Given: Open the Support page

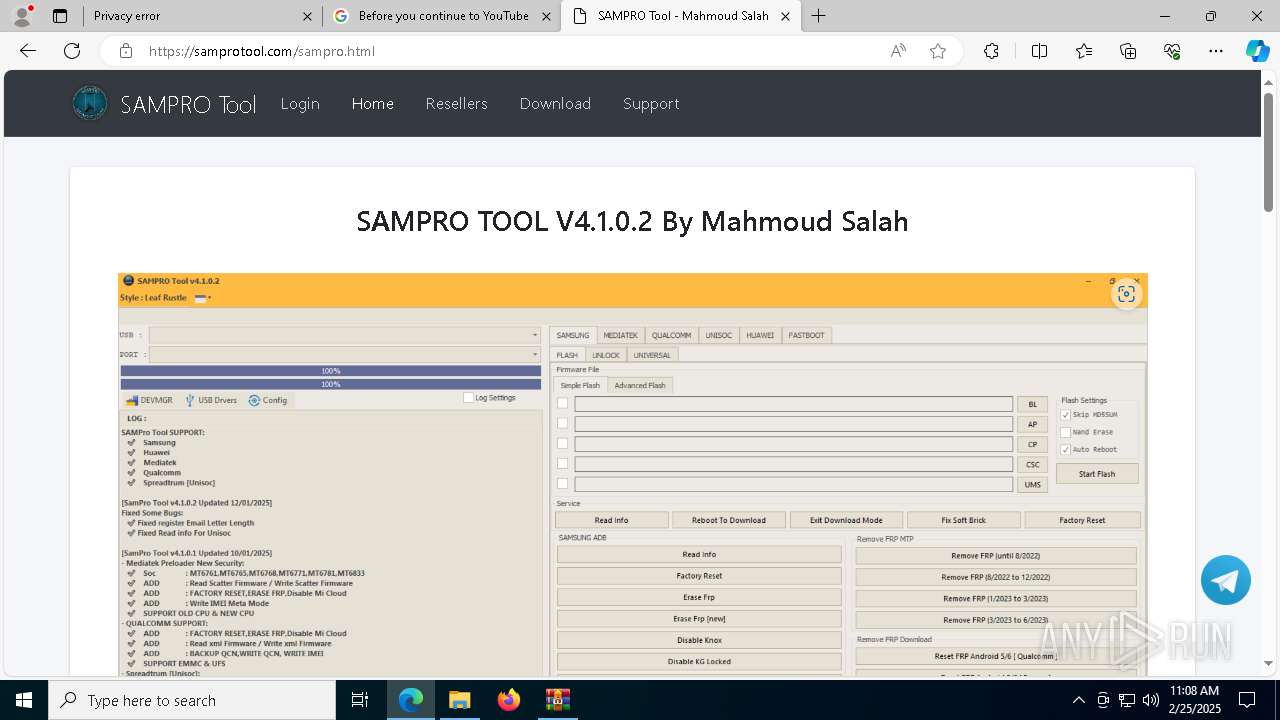Looking at the screenshot, I should pos(651,103).
